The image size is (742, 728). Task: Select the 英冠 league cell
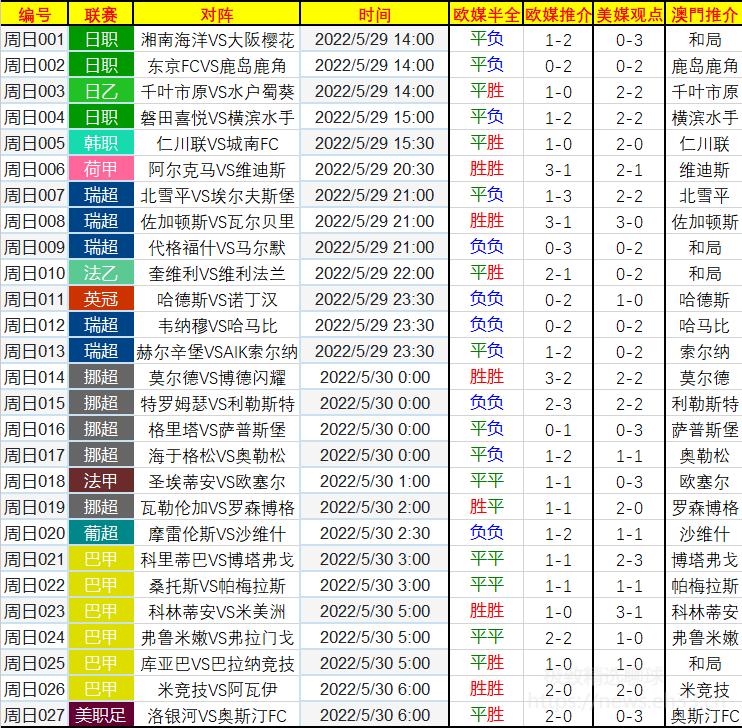click(101, 300)
